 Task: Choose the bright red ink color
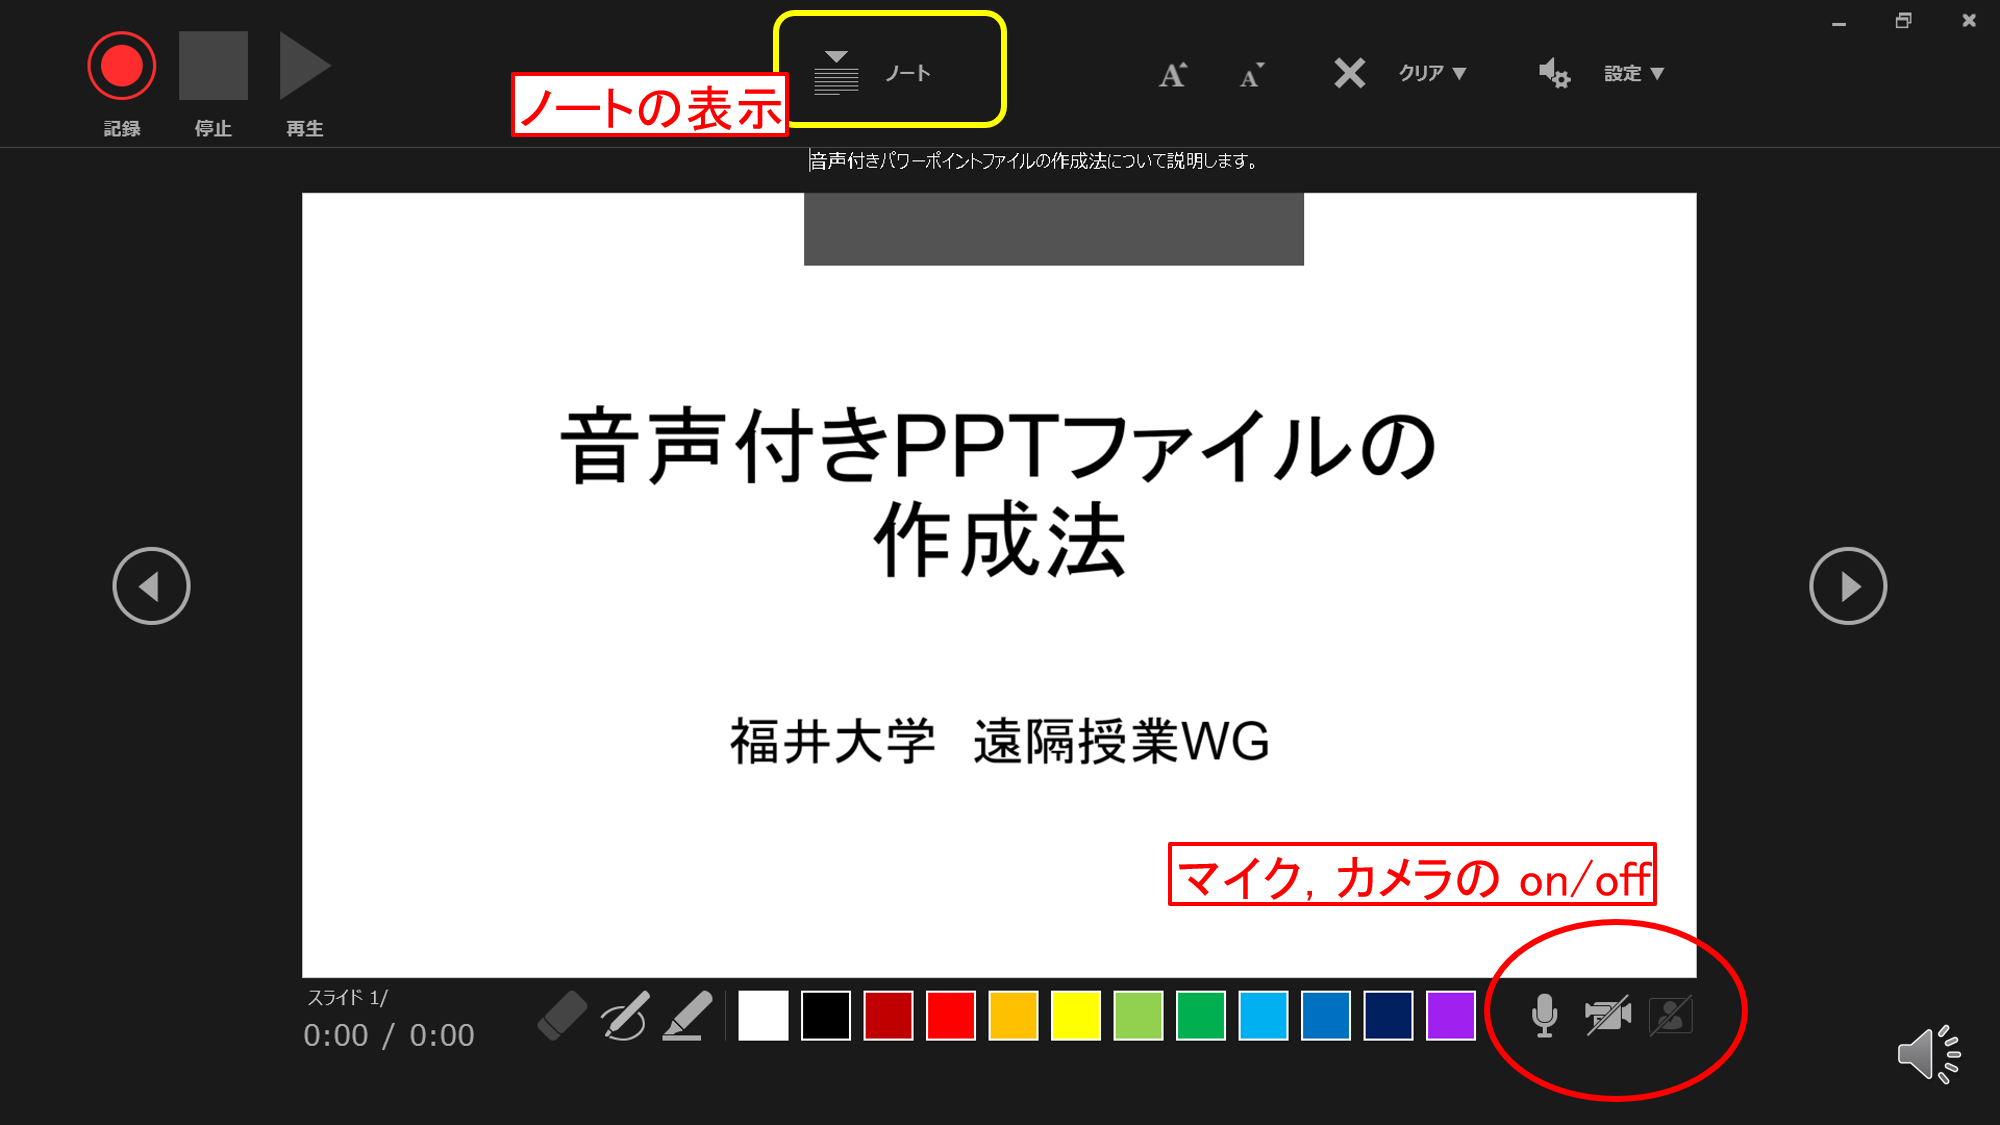(x=951, y=1016)
